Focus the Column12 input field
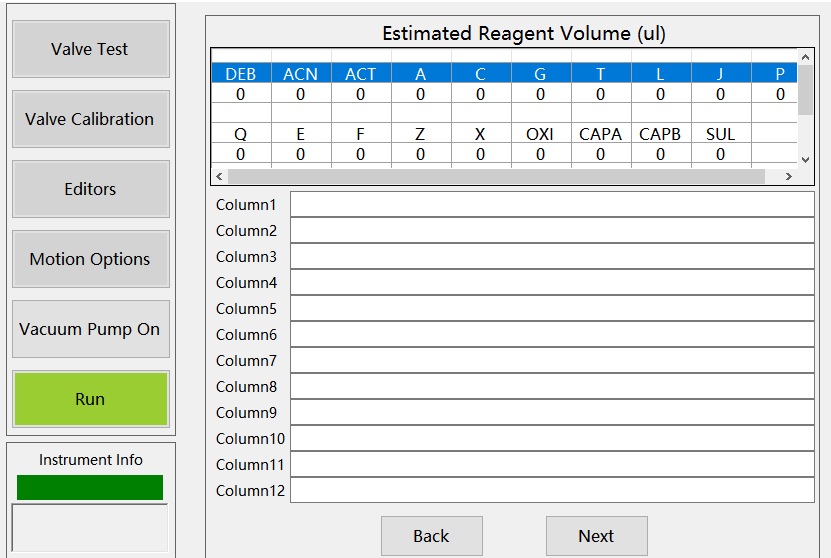831x558 pixels. click(x=552, y=490)
